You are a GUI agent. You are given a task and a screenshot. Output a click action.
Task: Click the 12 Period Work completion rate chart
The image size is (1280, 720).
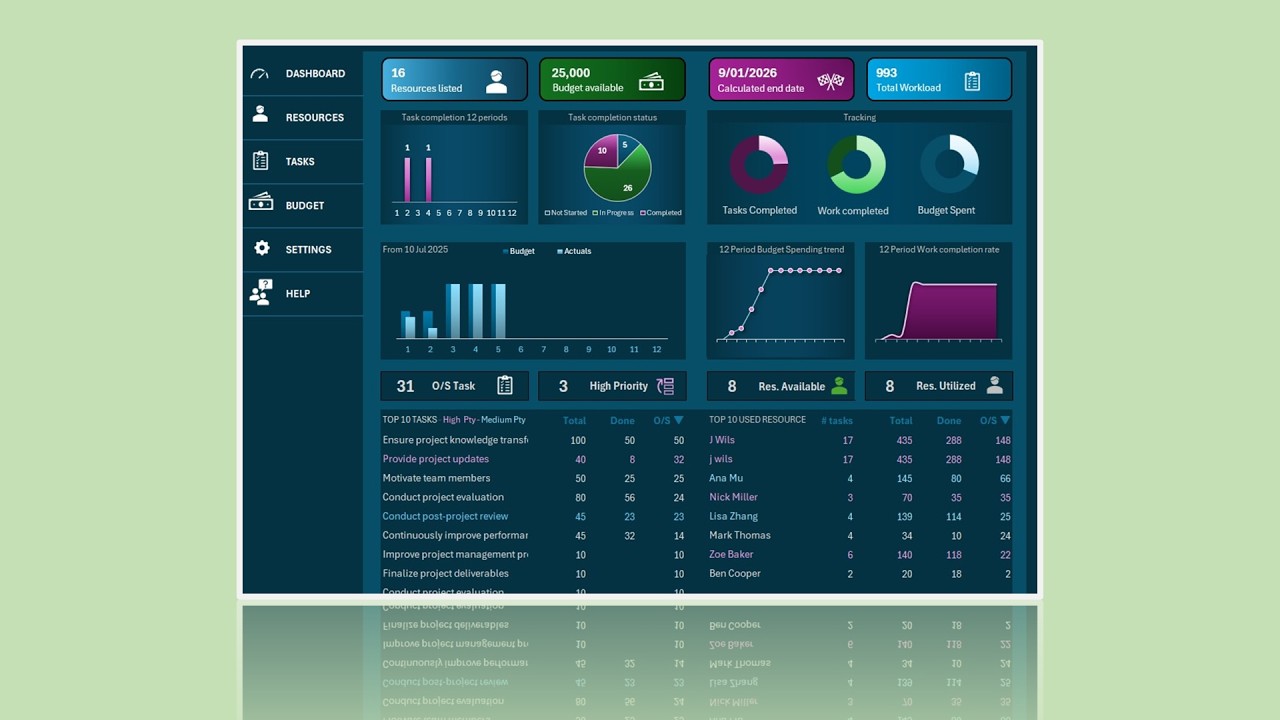tap(939, 300)
